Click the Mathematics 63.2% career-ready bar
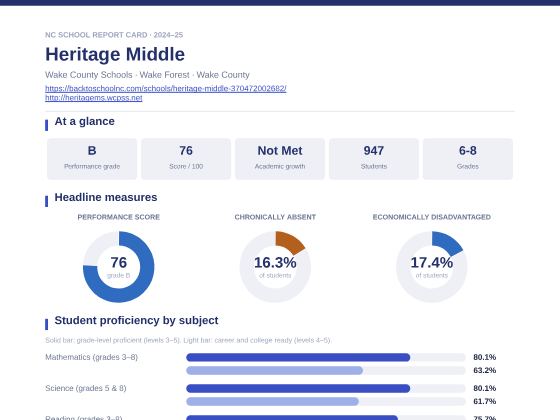The width and height of the screenshot is (560, 420). pos(326,370)
